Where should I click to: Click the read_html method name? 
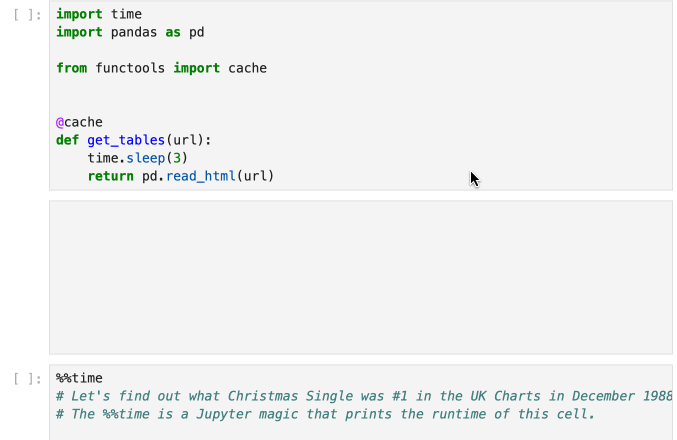click(x=201, y=177)
